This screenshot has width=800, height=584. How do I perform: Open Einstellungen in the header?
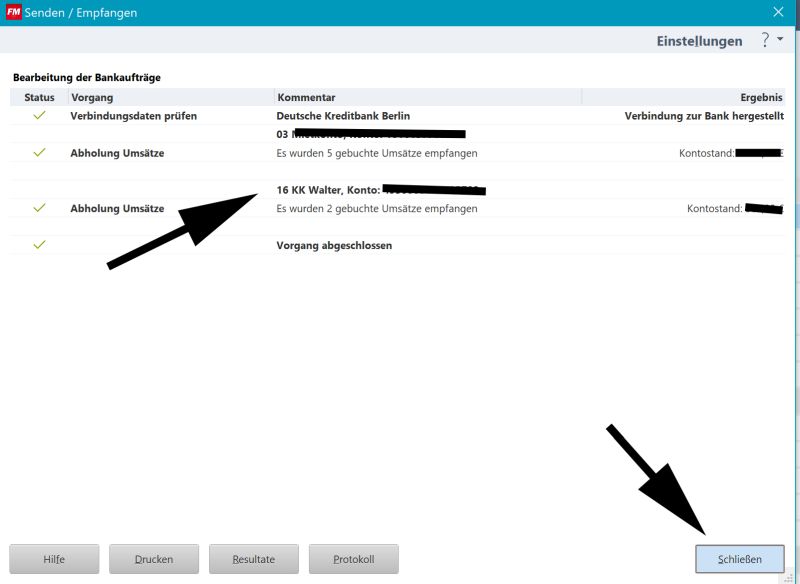[x=699, y=41]
